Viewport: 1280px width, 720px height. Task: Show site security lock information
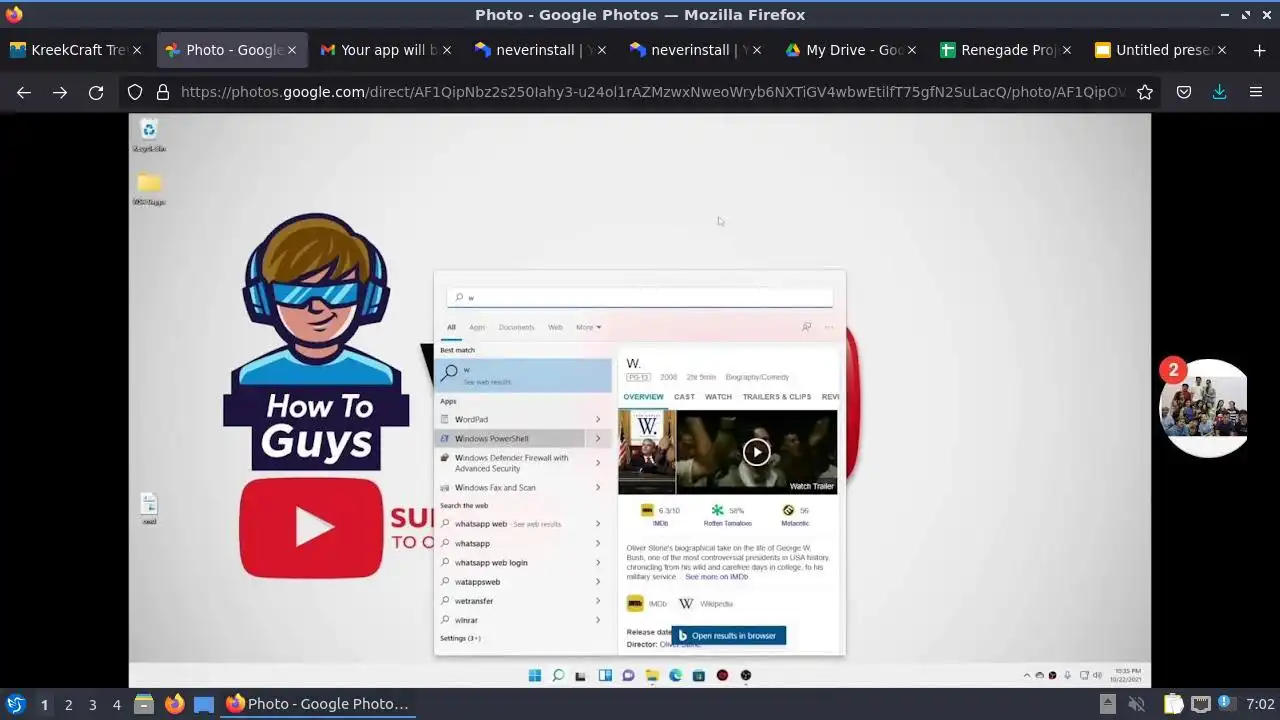point(162,92)
